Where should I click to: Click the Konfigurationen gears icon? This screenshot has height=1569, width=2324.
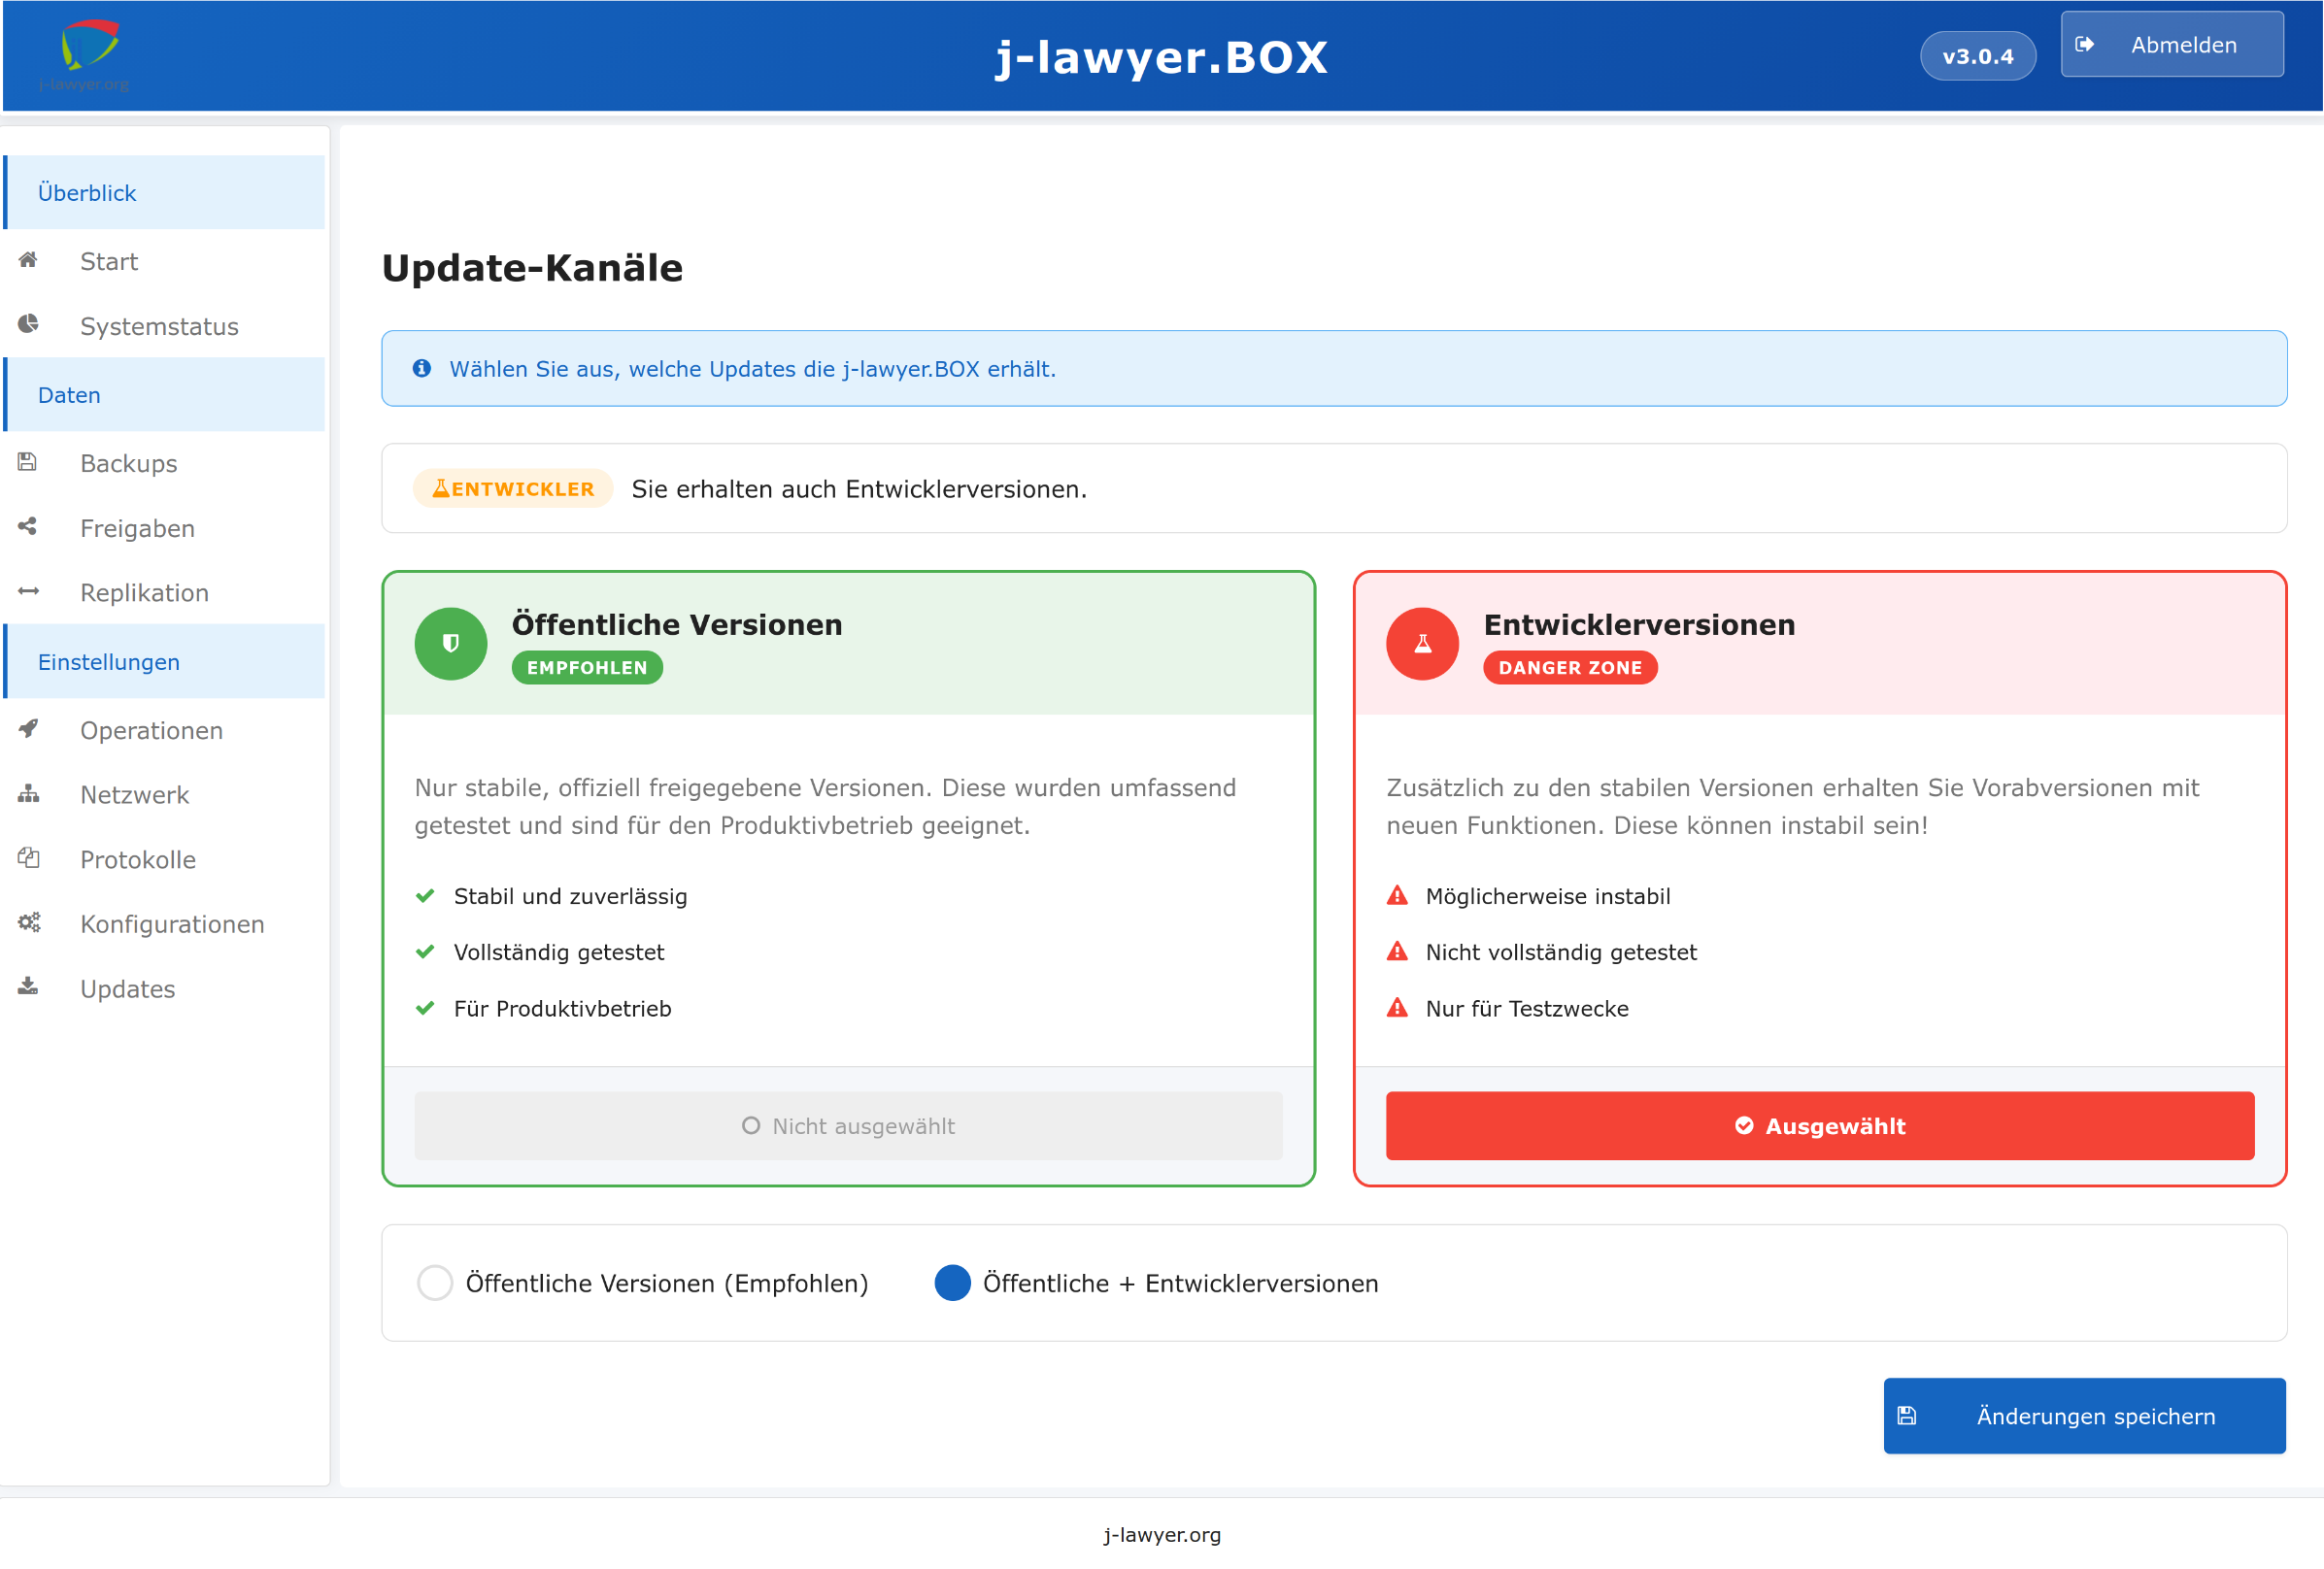[x=28, y=923]
